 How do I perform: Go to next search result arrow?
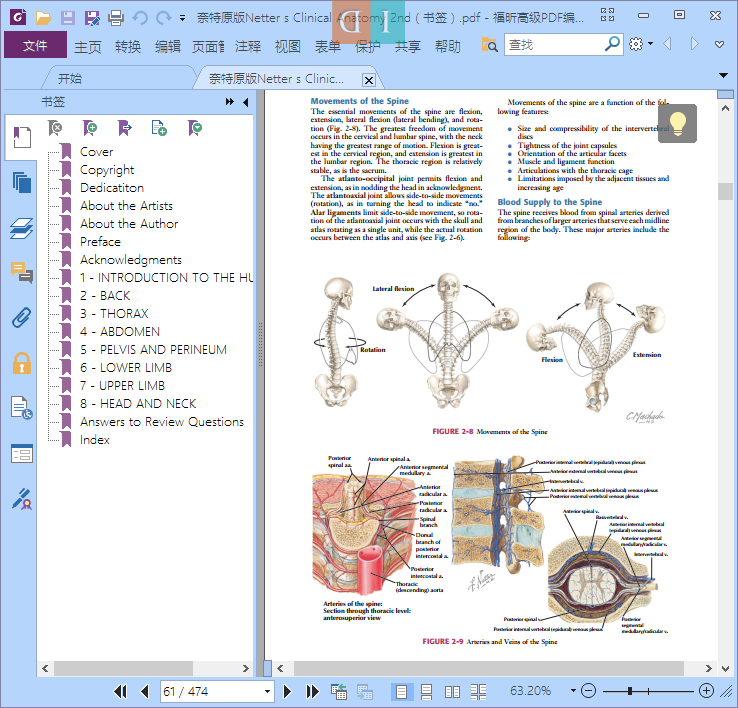pos(694,44)
